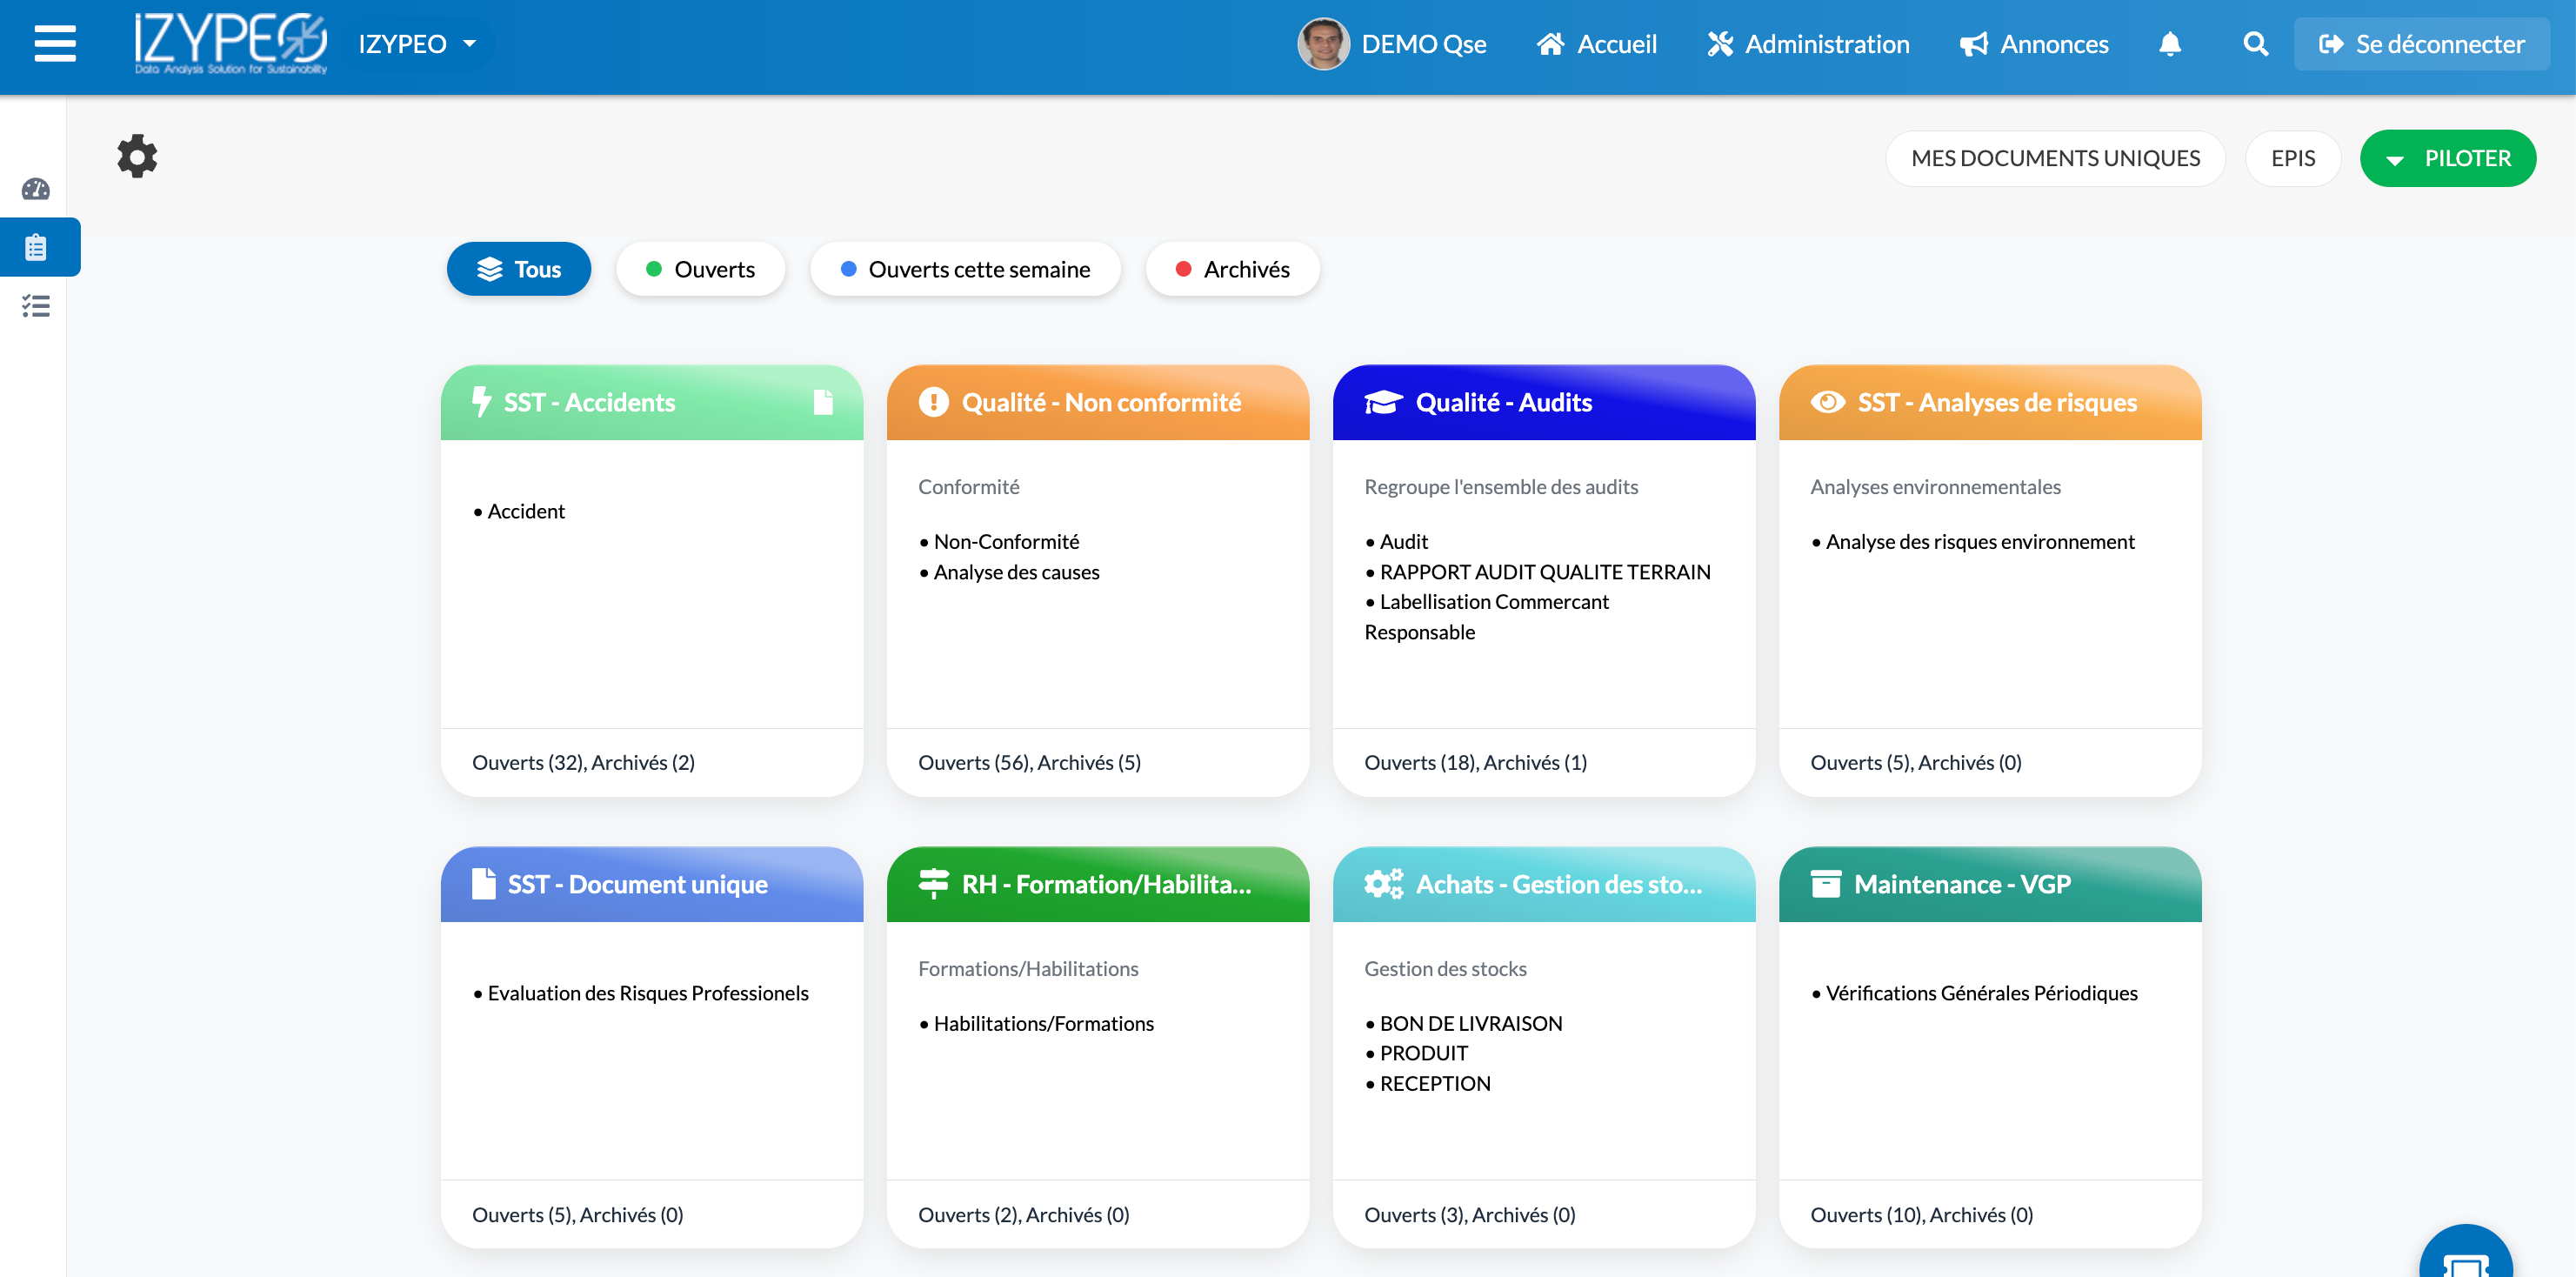Image resolution: width=2576 pixels, height=1277 pixels.
Task: Click the notification bell icon
Action: point(2169,44)
